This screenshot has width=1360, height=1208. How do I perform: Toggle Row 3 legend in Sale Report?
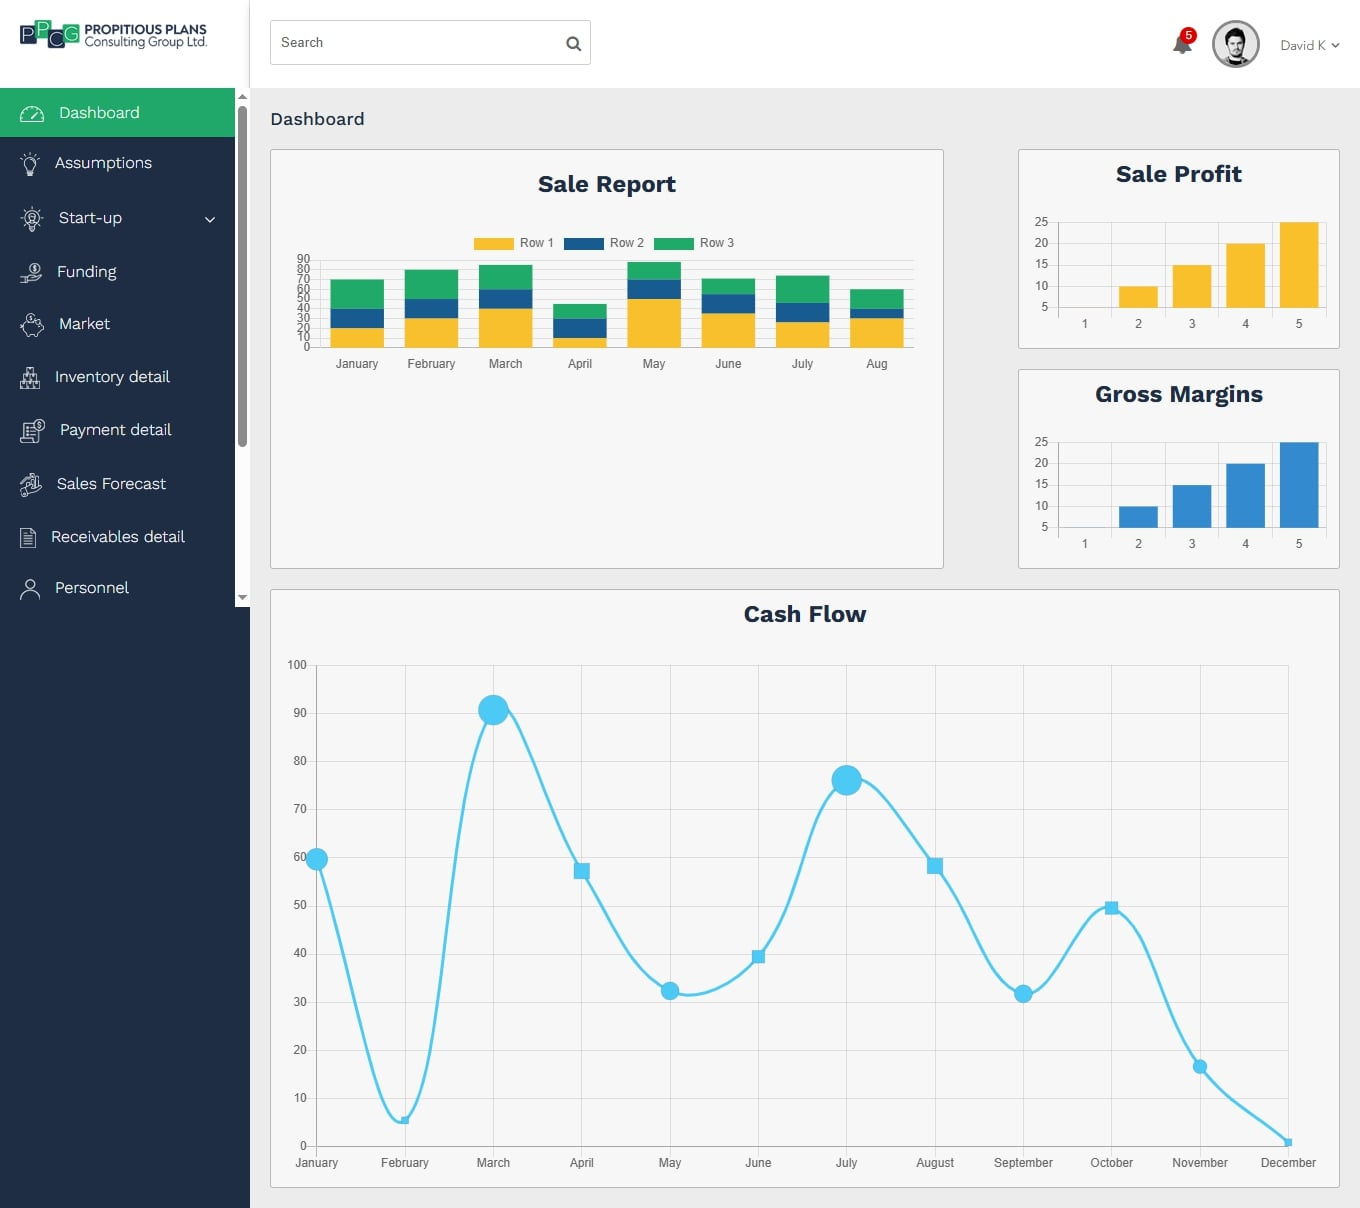click(x=693, y=243)
